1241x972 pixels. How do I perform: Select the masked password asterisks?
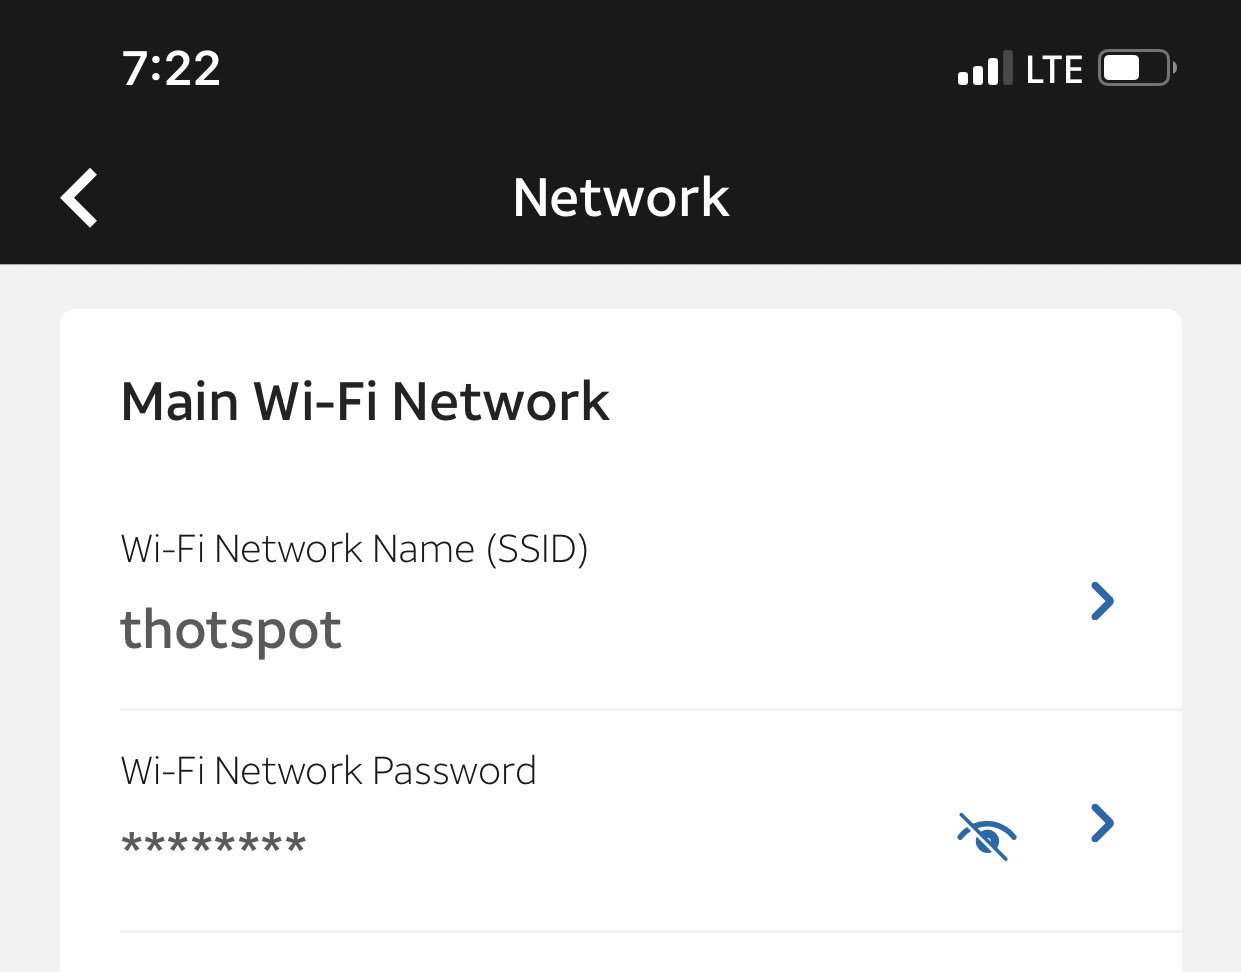pos(213,843)
